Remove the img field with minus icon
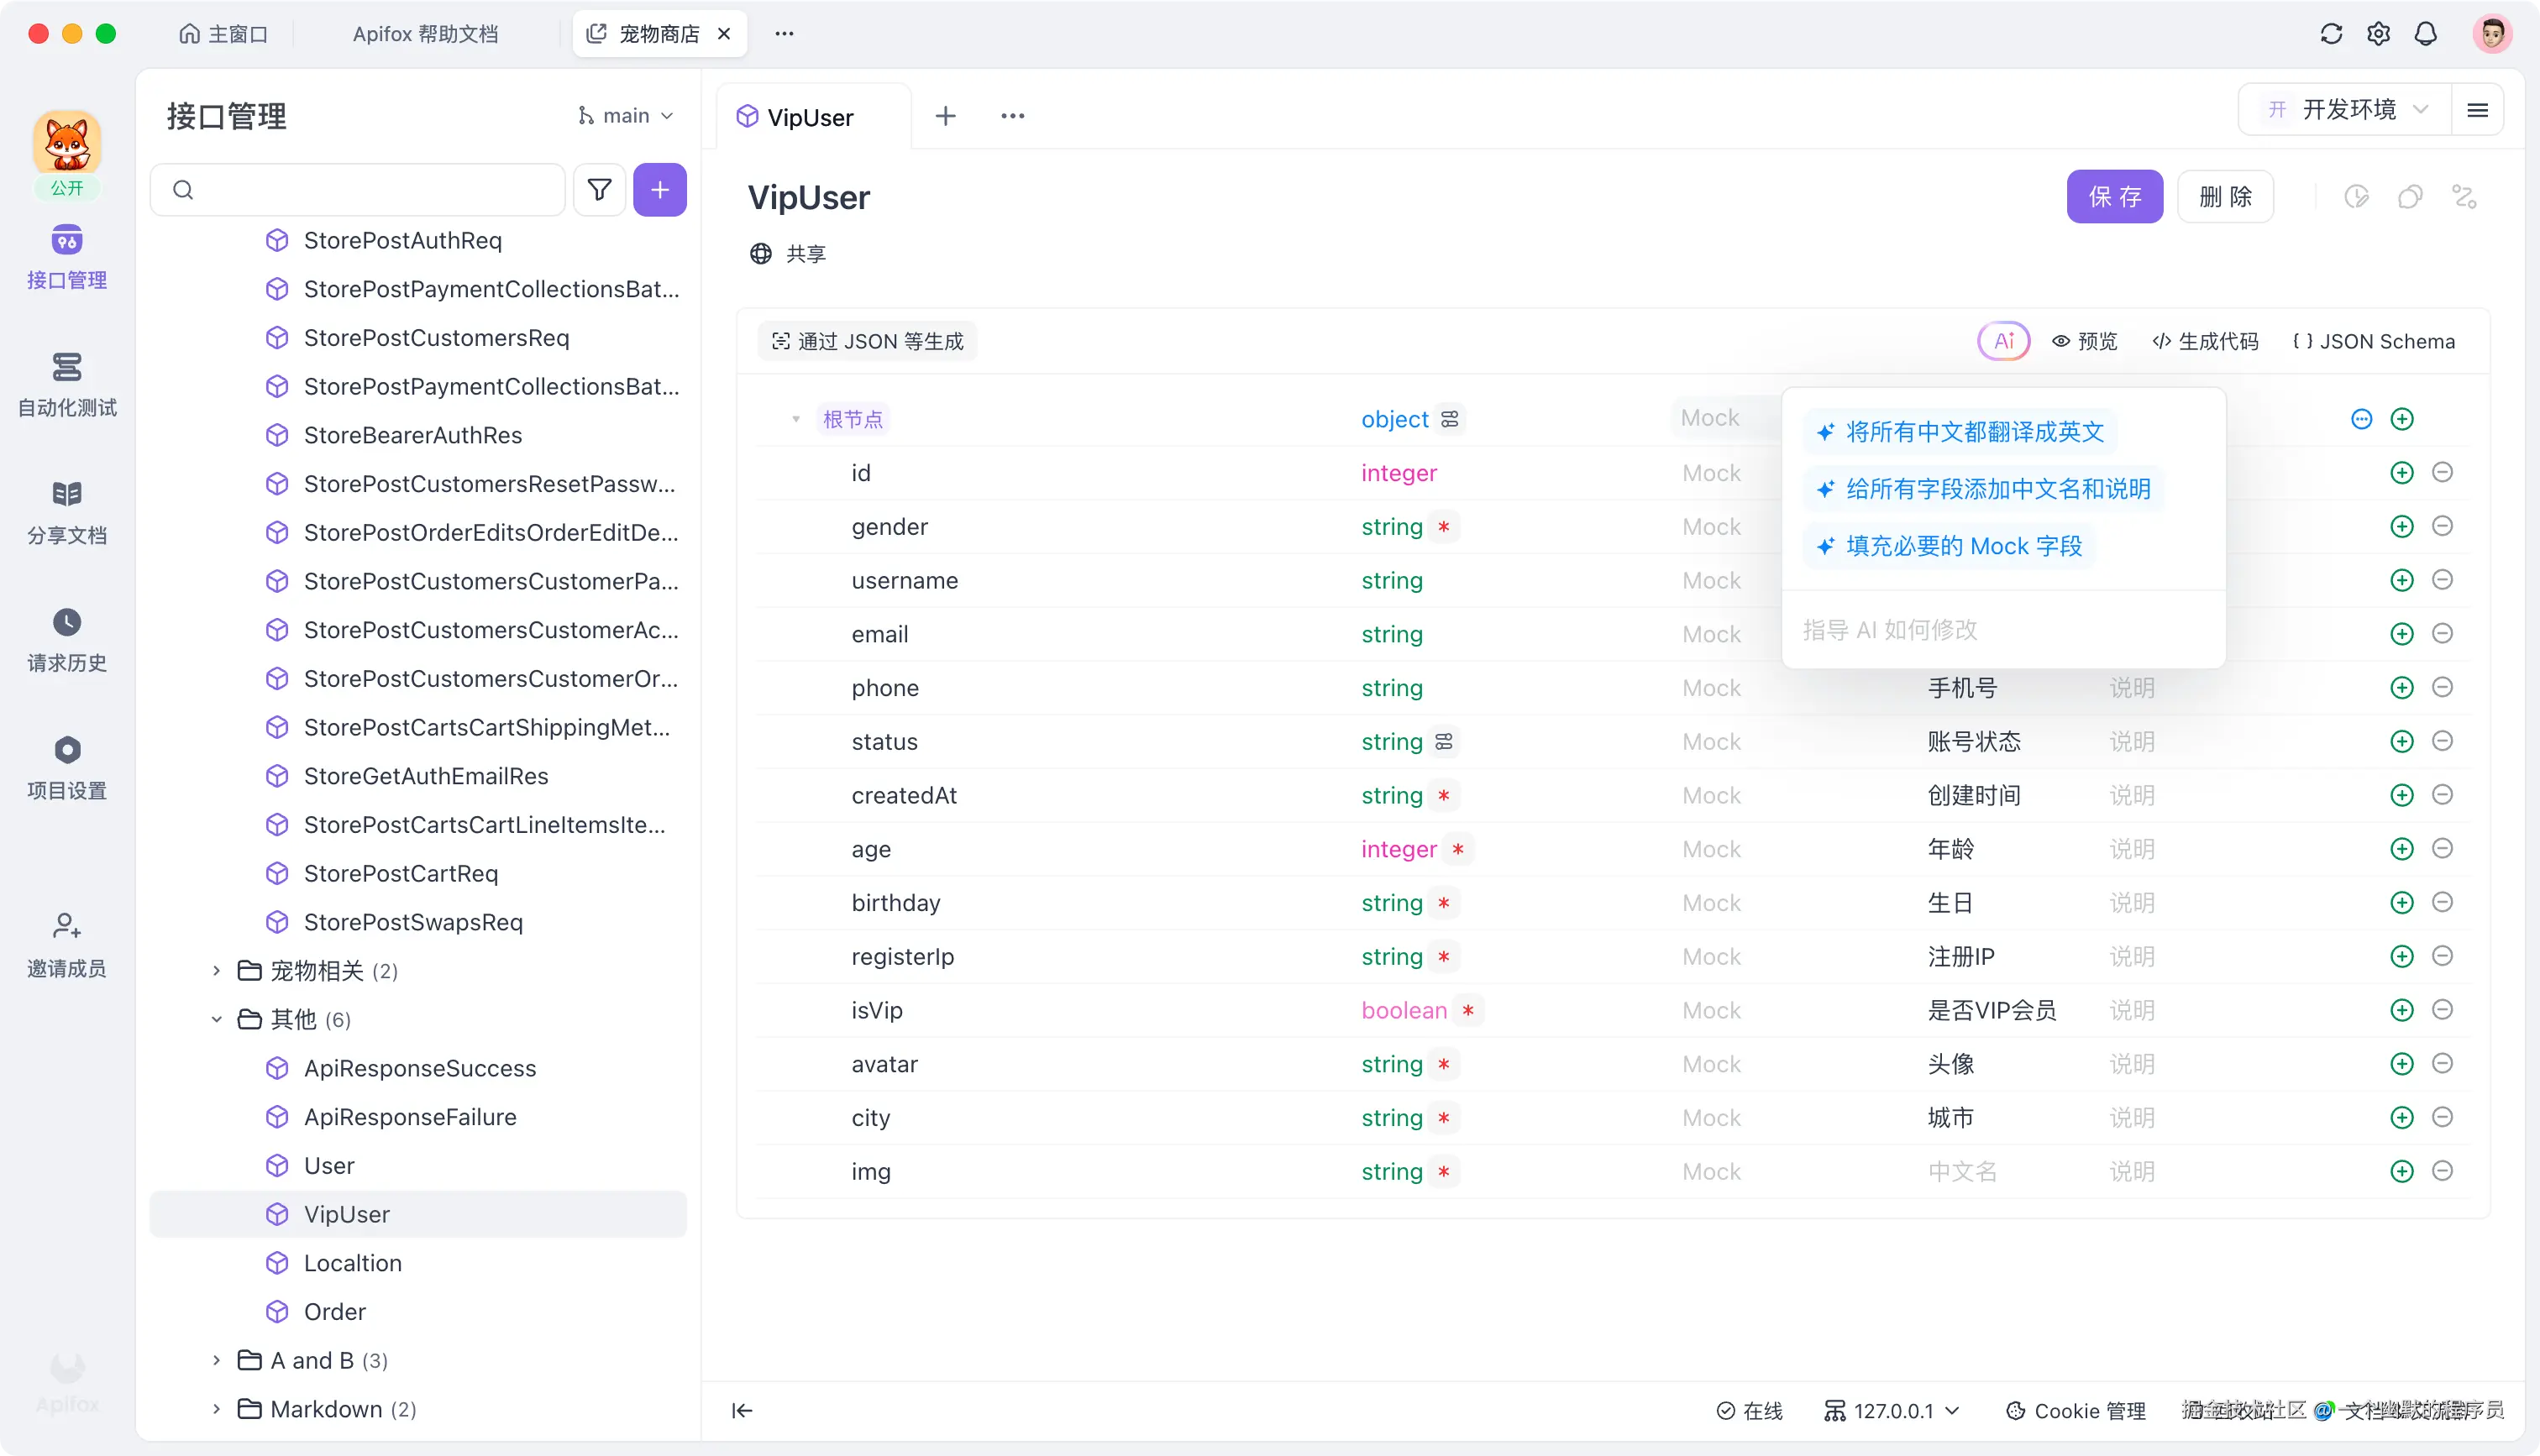This screenshot has height=1456, width=2540. (x=2442, y=1171)
